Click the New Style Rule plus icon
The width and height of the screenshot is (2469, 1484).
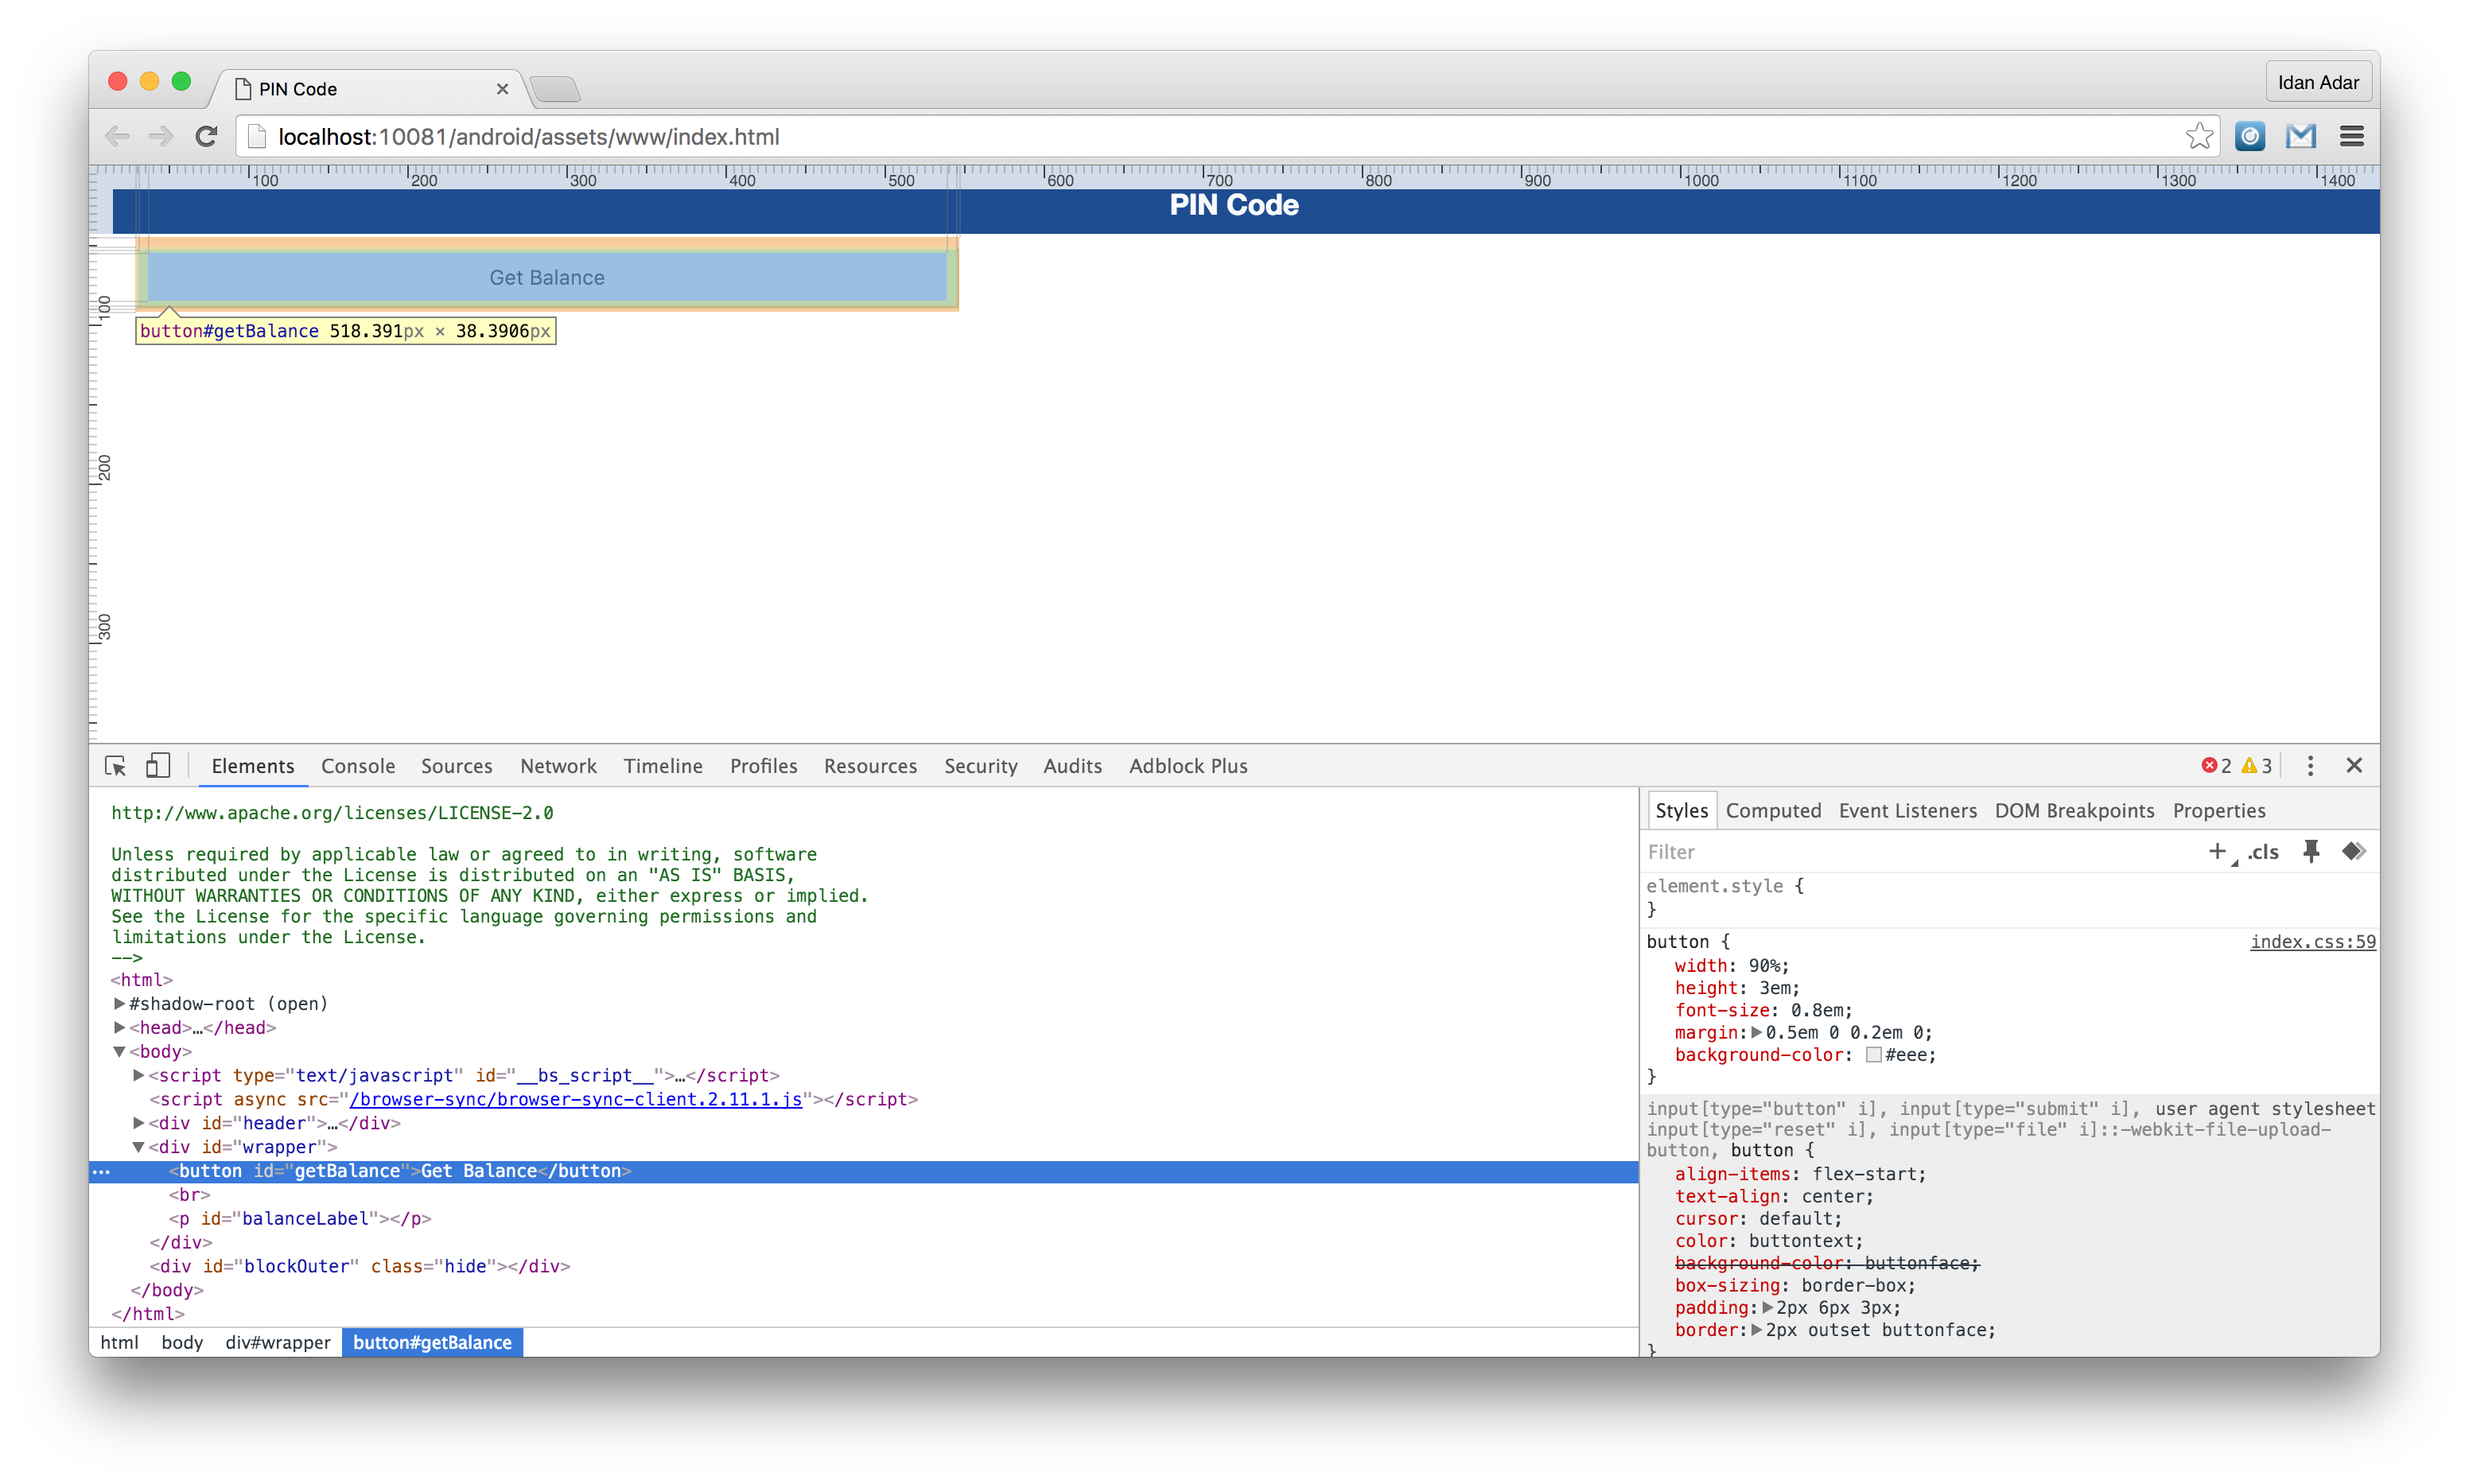2217,851
